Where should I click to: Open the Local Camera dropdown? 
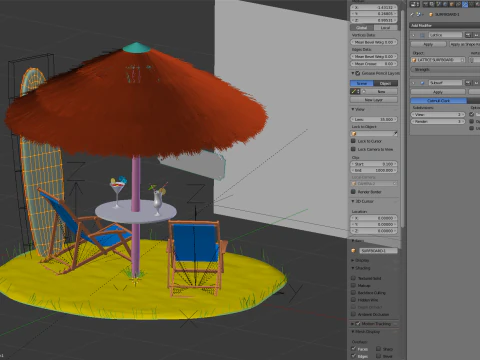tap(374, 184)
